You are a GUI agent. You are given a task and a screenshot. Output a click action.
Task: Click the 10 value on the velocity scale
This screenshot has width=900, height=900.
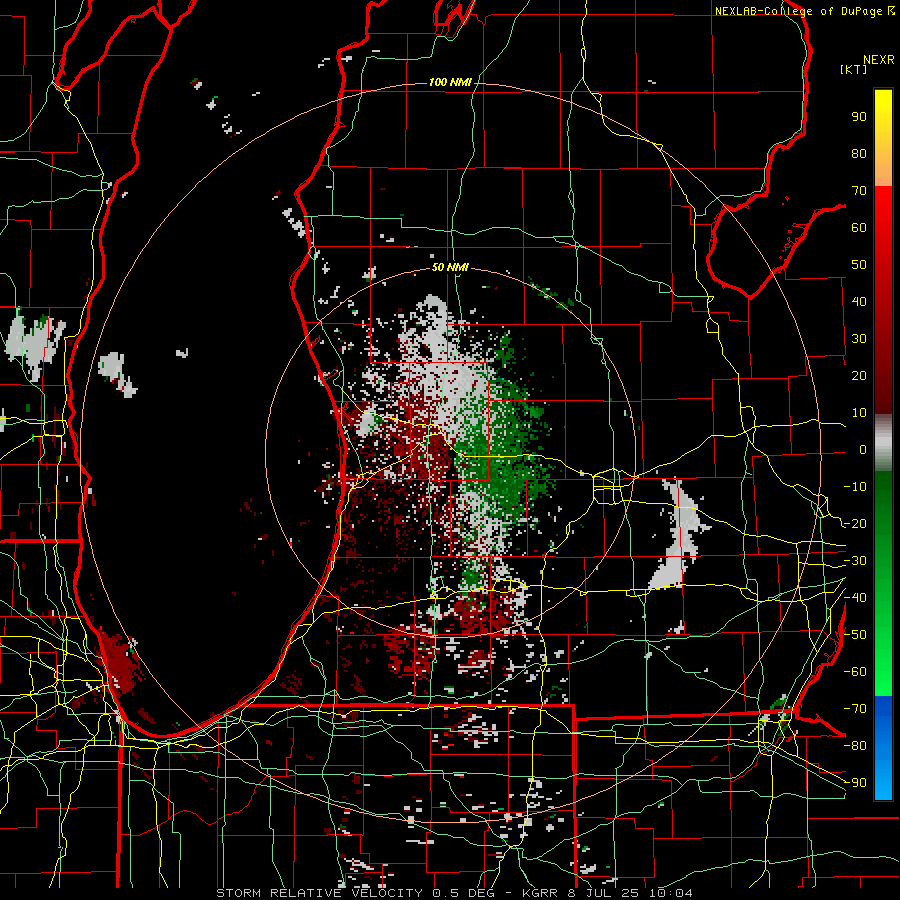coord(859,413)
